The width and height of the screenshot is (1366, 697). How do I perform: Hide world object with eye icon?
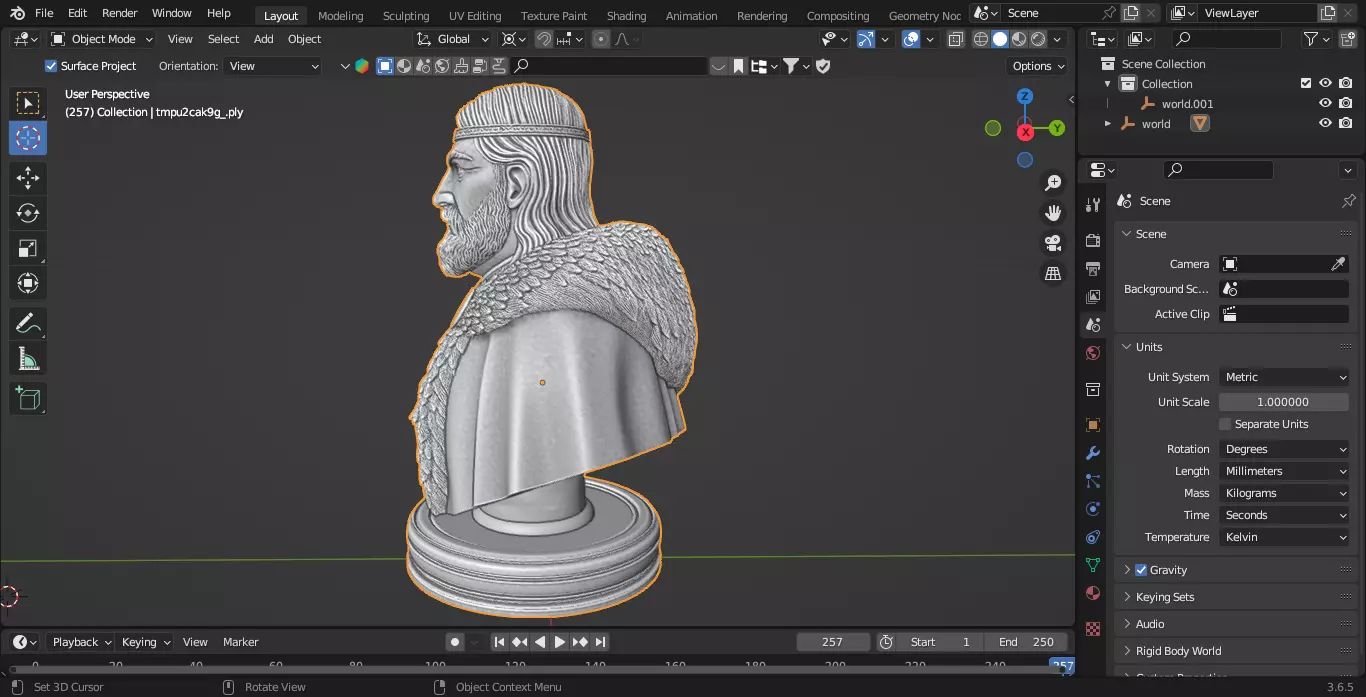(x=1325, y=124)
